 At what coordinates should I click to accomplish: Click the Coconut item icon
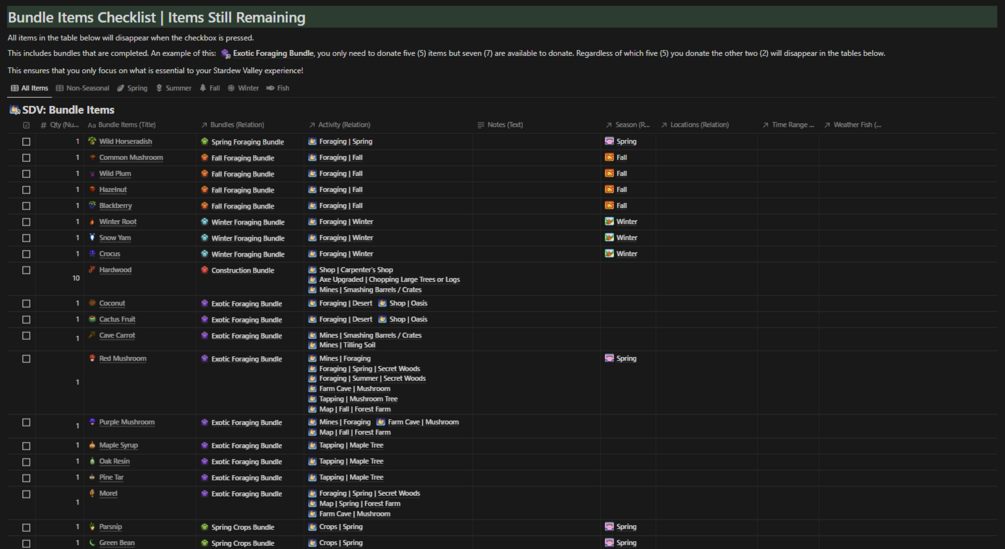point(92,303)
